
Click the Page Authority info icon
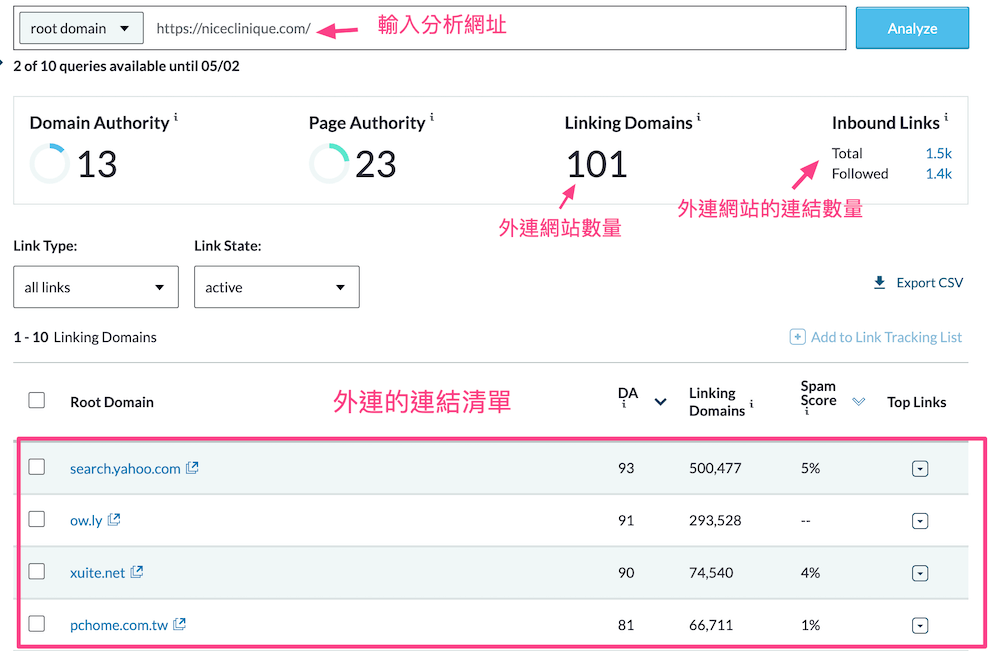432,117
